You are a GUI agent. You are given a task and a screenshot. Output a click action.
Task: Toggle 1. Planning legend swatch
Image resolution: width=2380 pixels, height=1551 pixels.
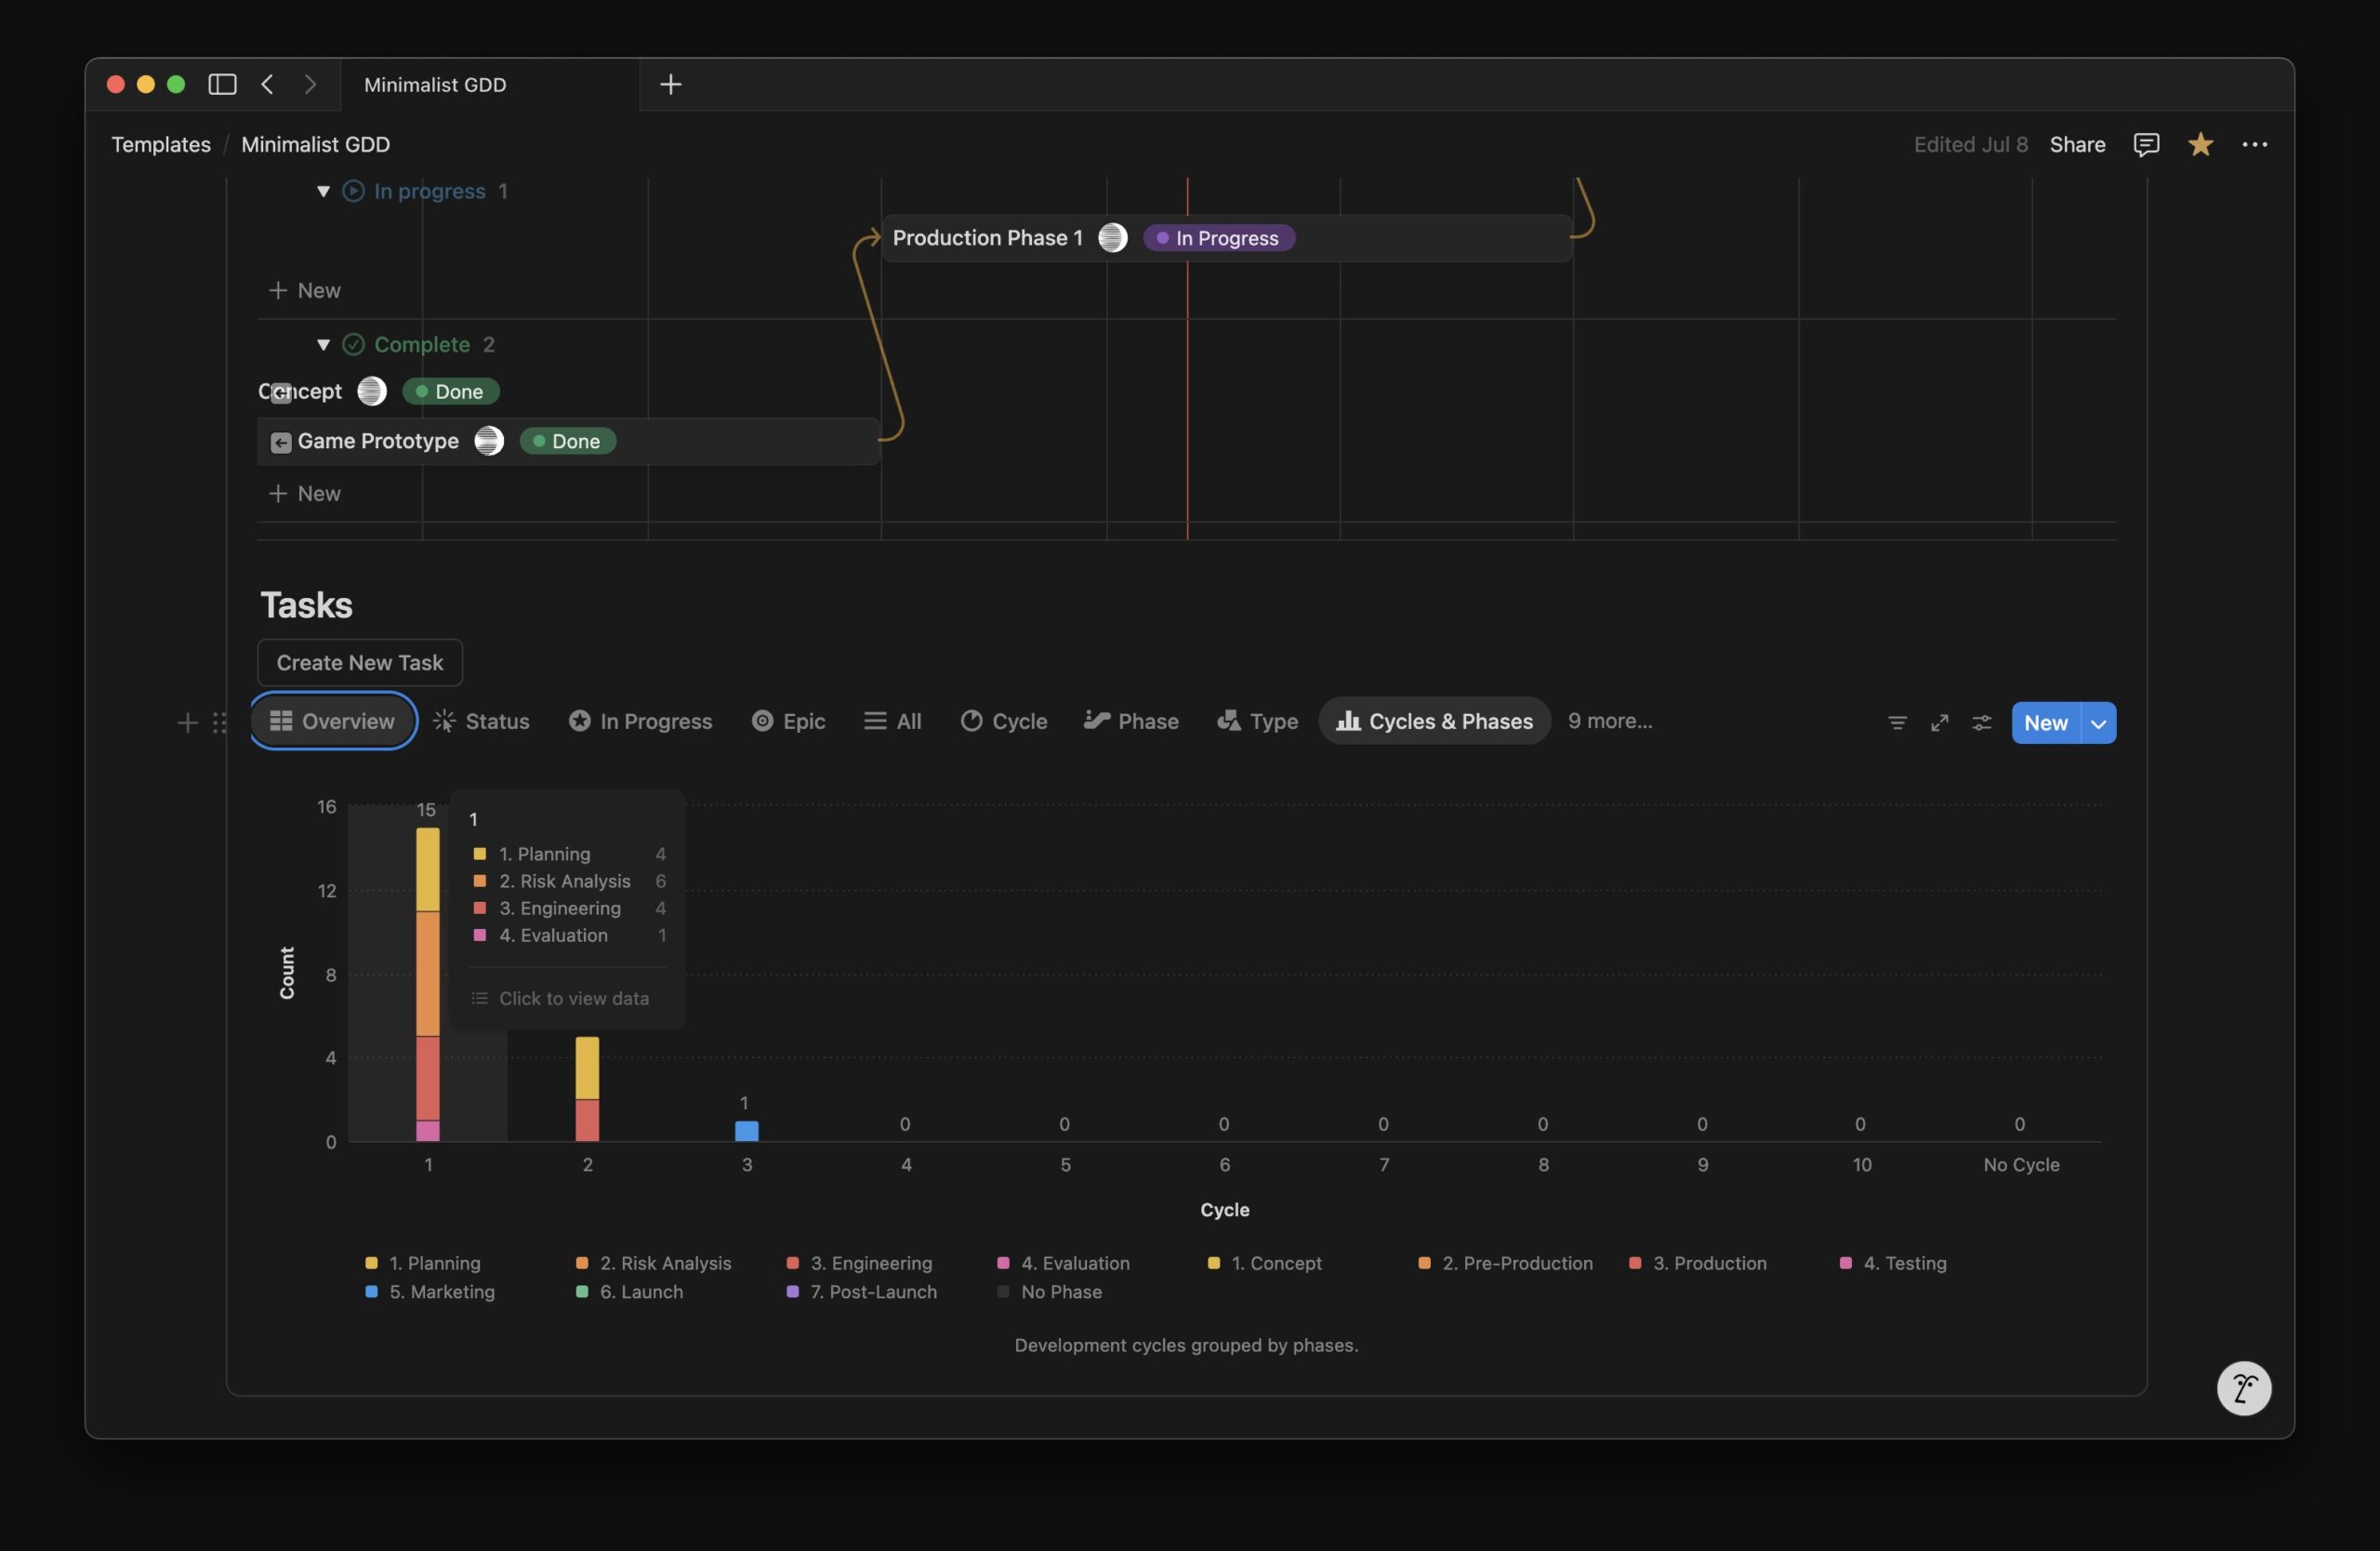(x=371, y=1263)
